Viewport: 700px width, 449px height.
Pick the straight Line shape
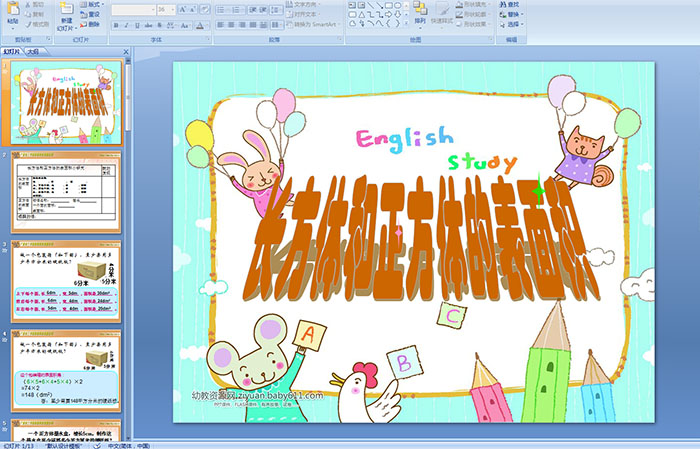pos(371,5)
